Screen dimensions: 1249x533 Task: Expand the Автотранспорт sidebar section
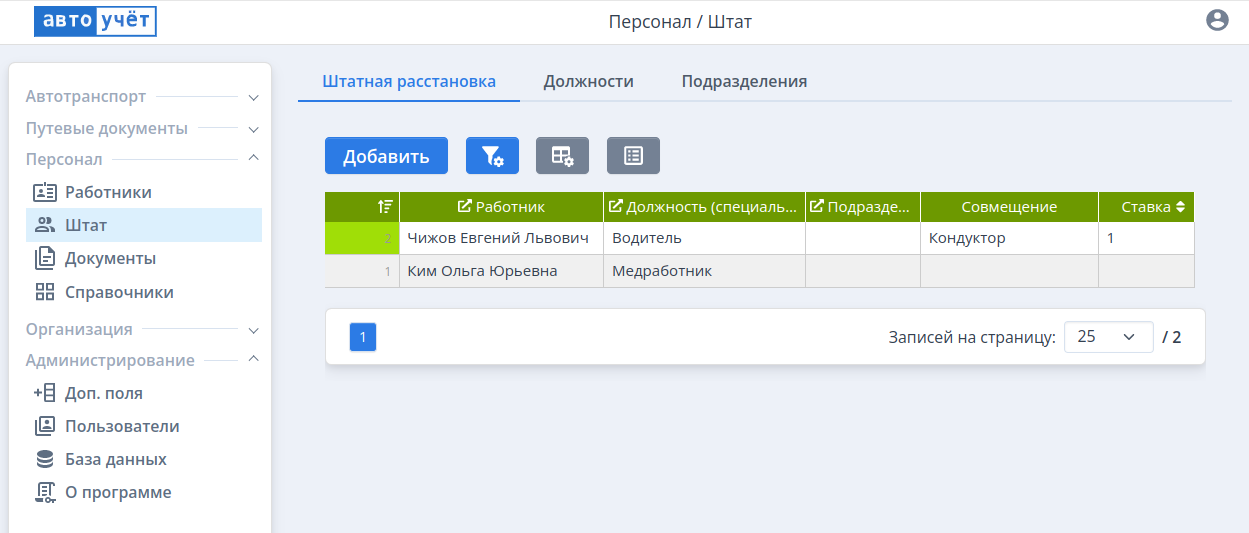coord(253,98)
